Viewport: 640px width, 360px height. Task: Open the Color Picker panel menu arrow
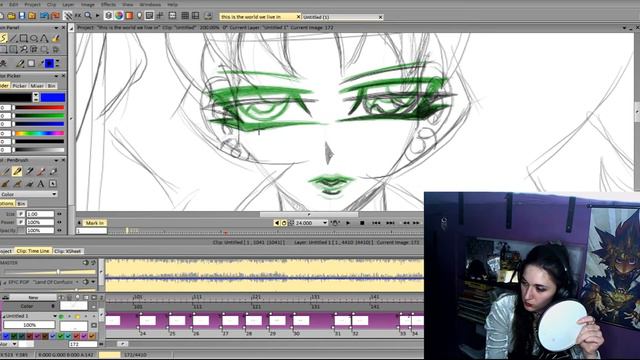tap(56, 76)
